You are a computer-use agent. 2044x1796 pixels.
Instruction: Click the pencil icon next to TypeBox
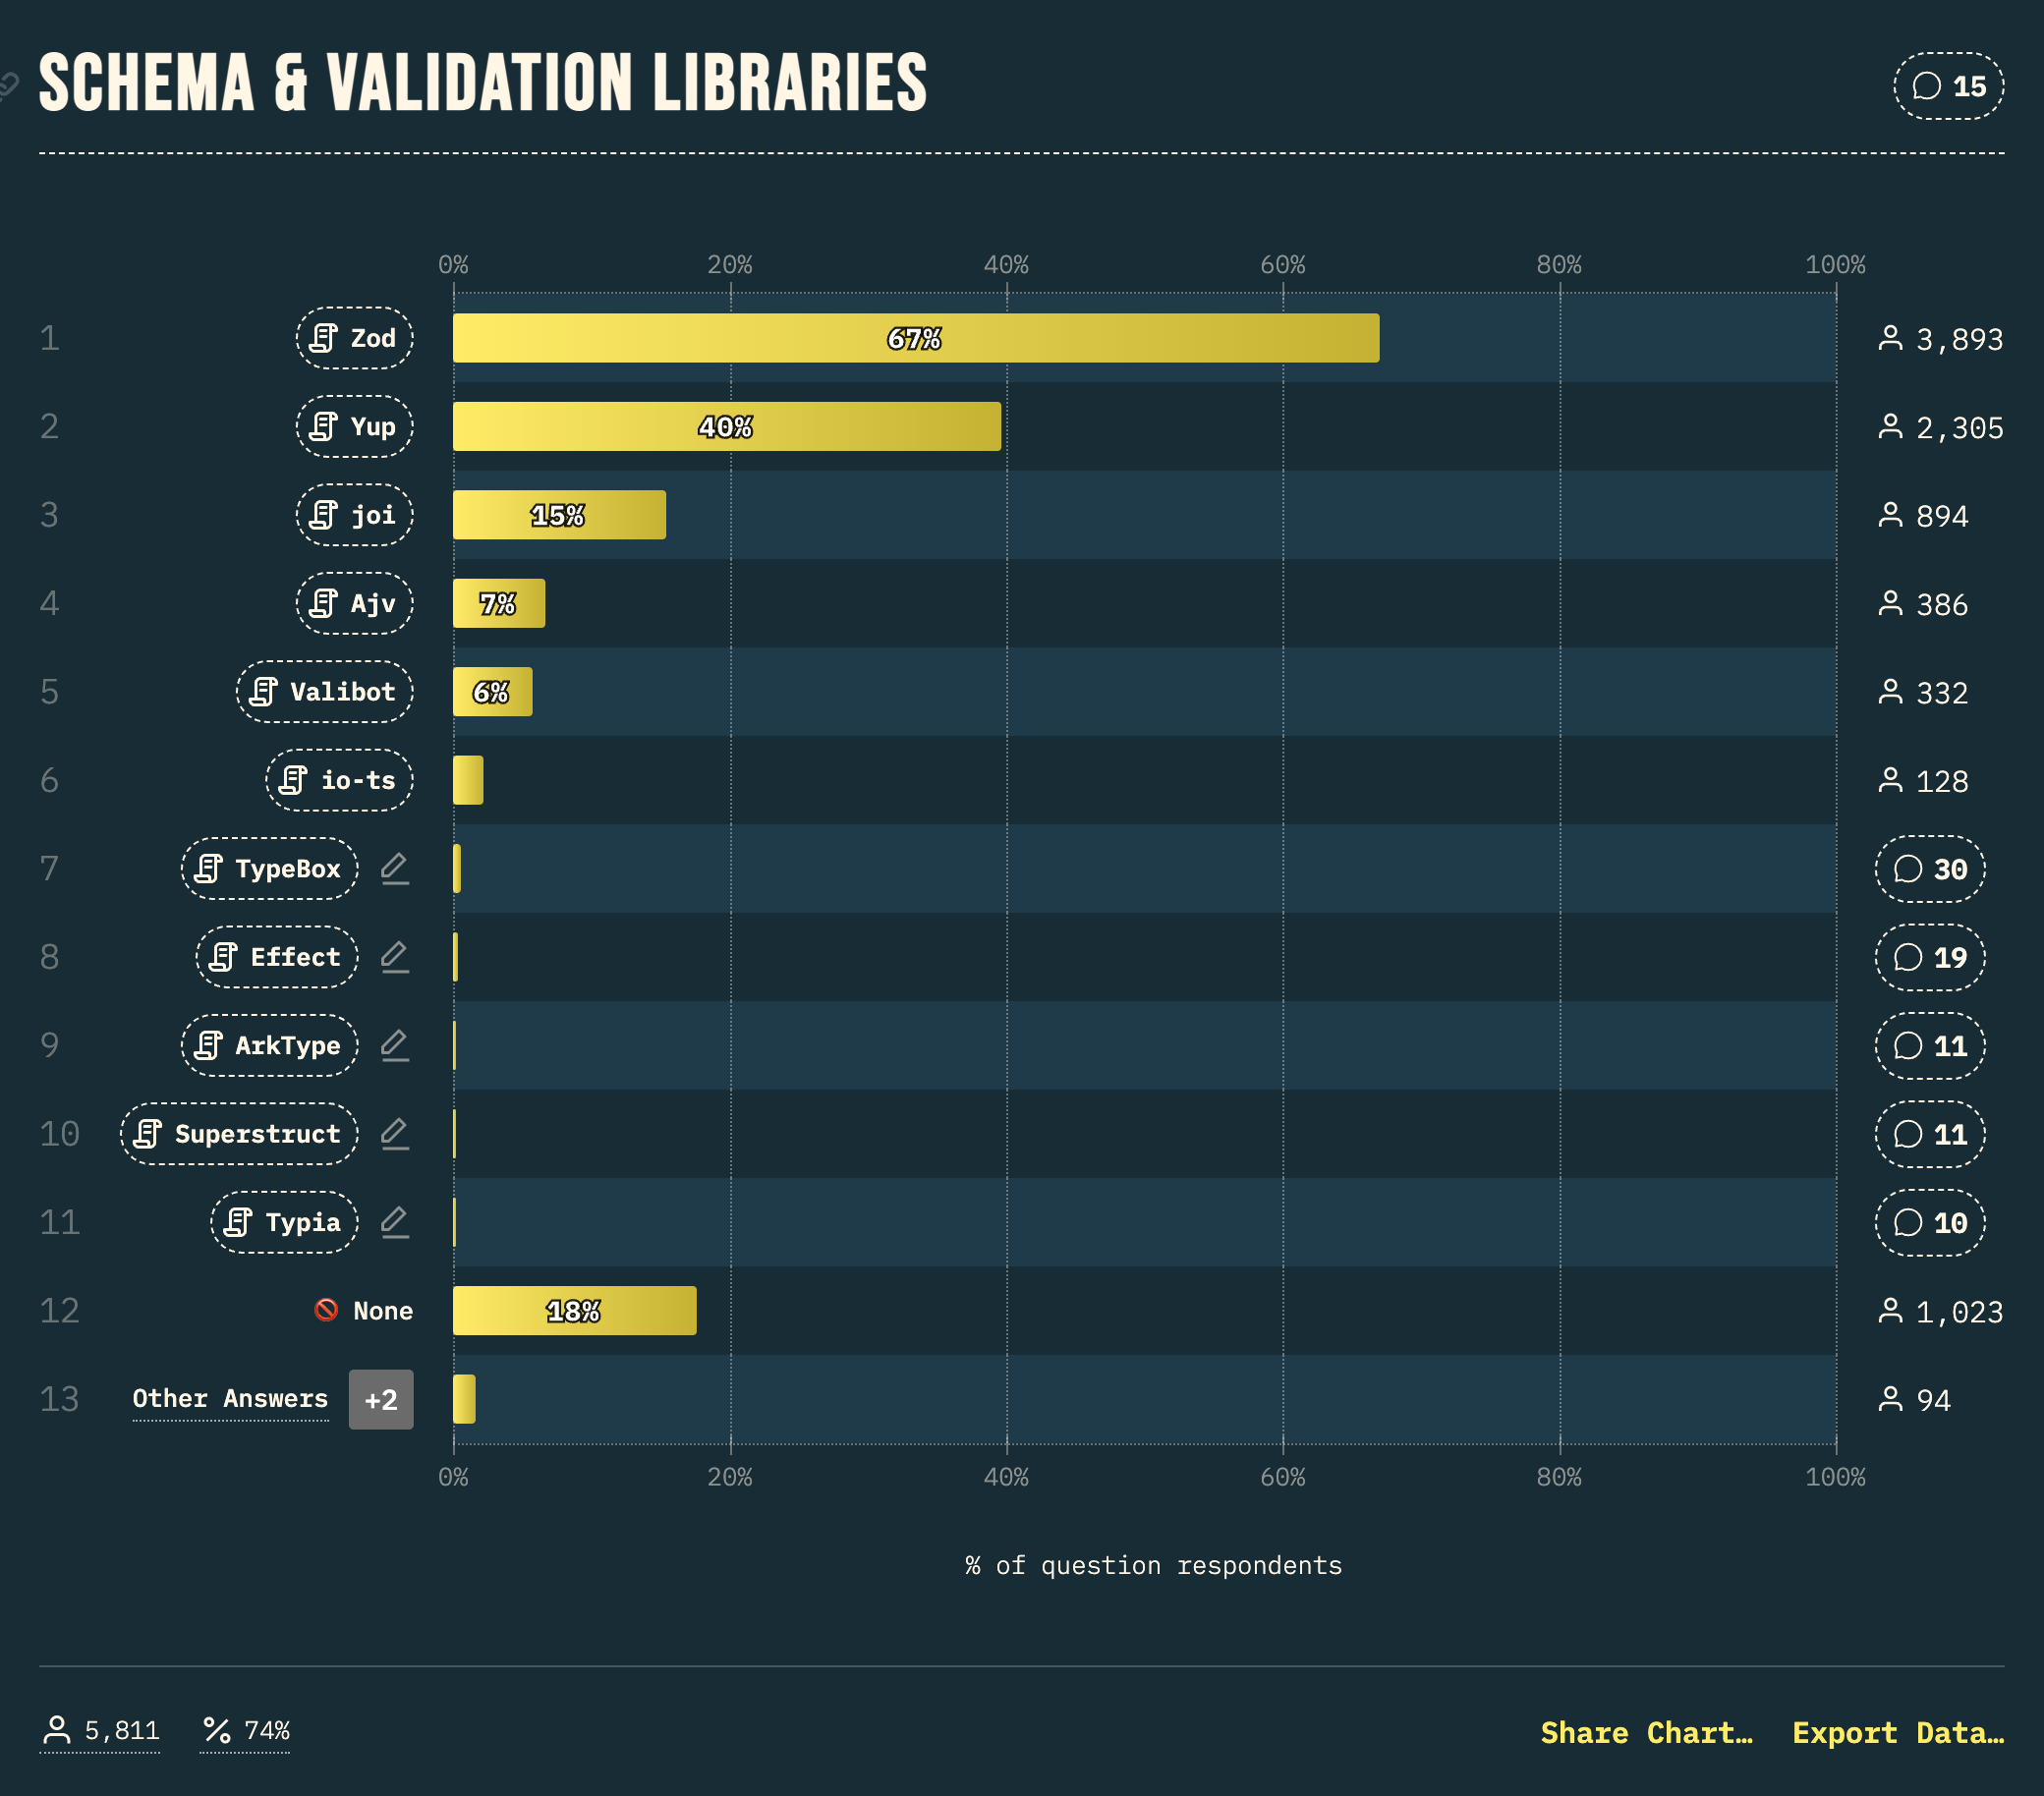pos(395,868)
